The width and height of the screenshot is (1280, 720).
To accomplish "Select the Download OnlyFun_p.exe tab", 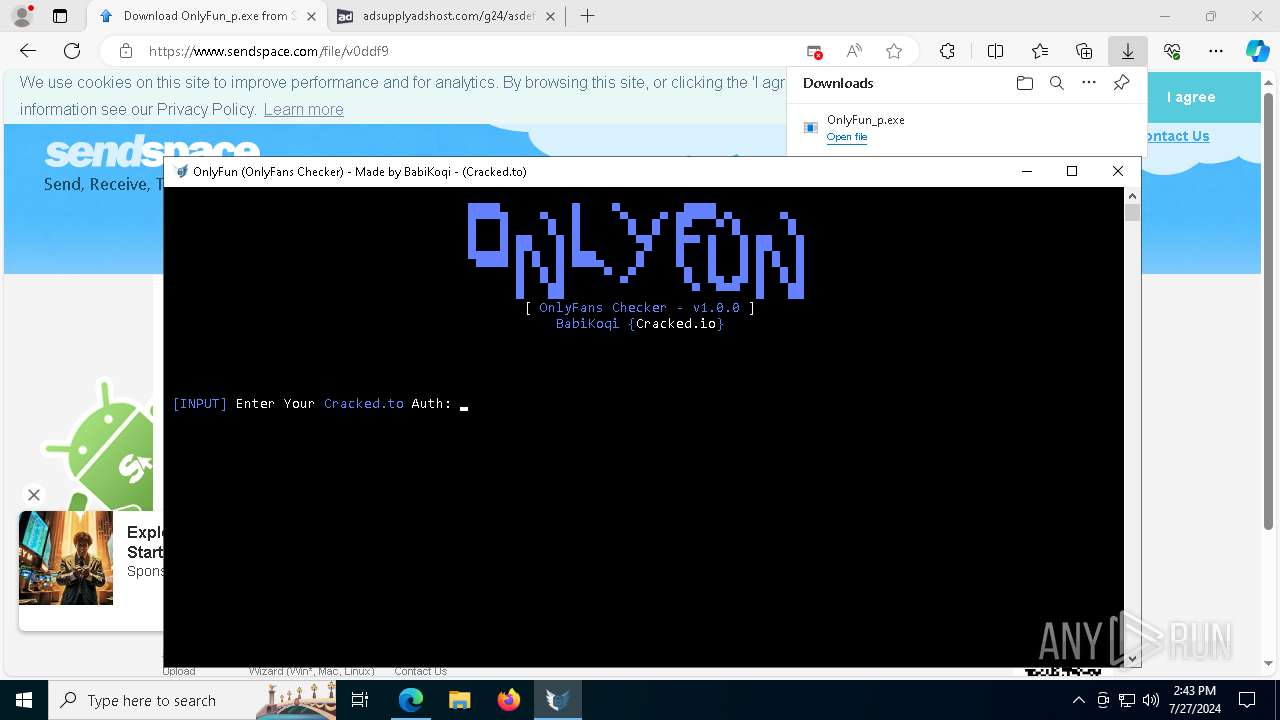I will (207, 16).
